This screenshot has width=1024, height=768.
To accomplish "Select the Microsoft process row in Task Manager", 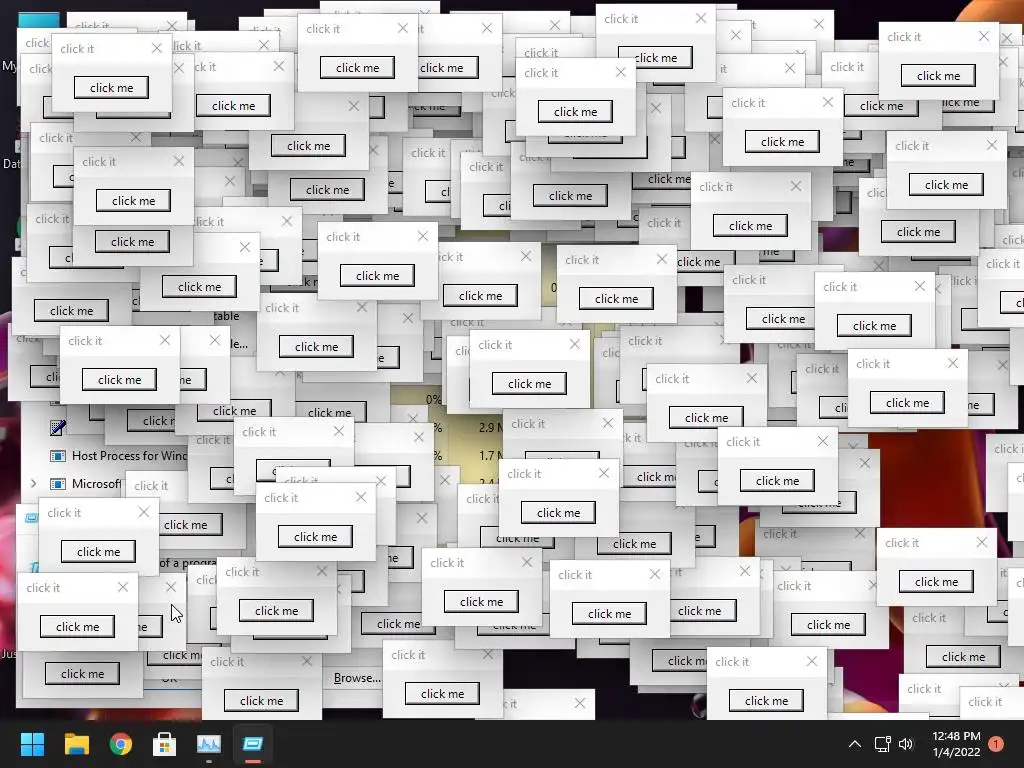I will pyautogui.click(x=84, y=484).
